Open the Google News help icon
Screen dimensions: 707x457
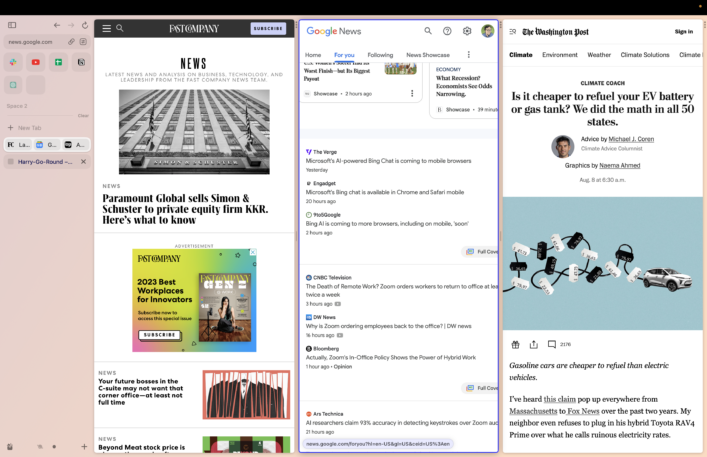[447, 31]
